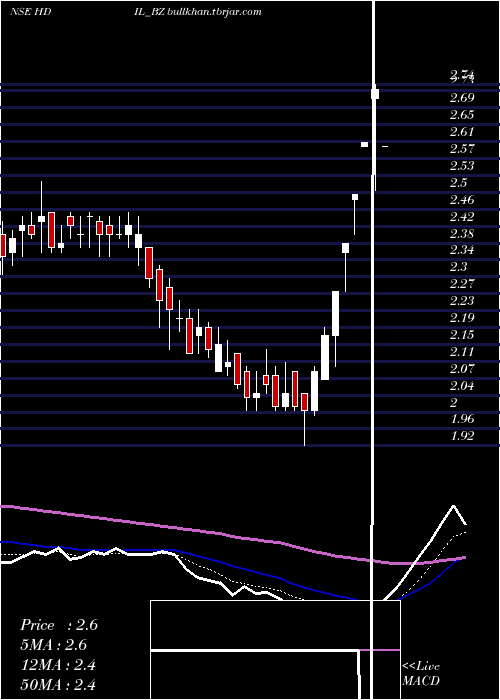Click the "5MA : 2.6" readout
Image resolution: width=500 pixels, height=700 pixels.
click(54, 645)
